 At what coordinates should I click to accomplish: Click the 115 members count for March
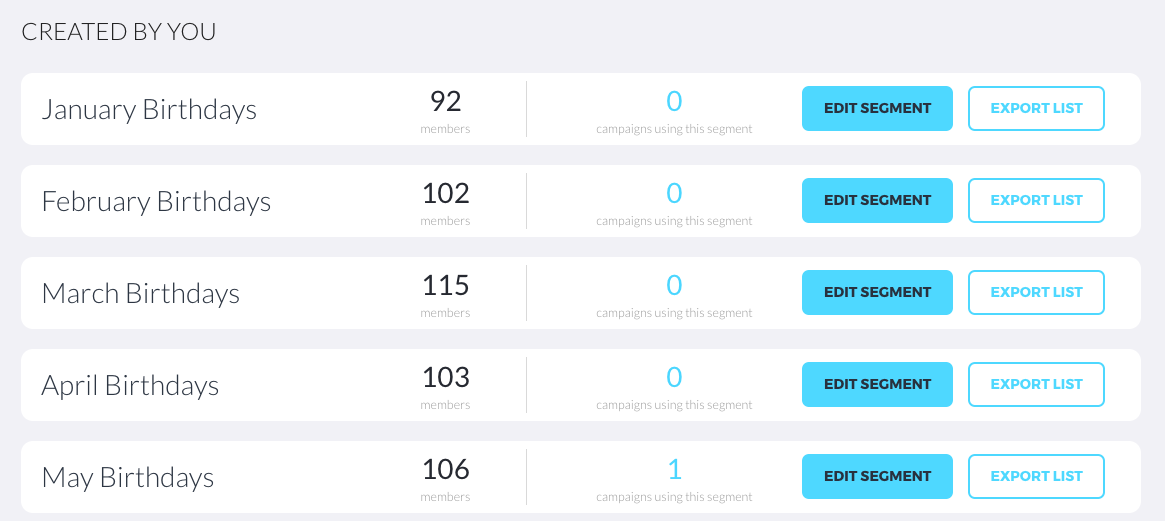(x=445, y=286)
